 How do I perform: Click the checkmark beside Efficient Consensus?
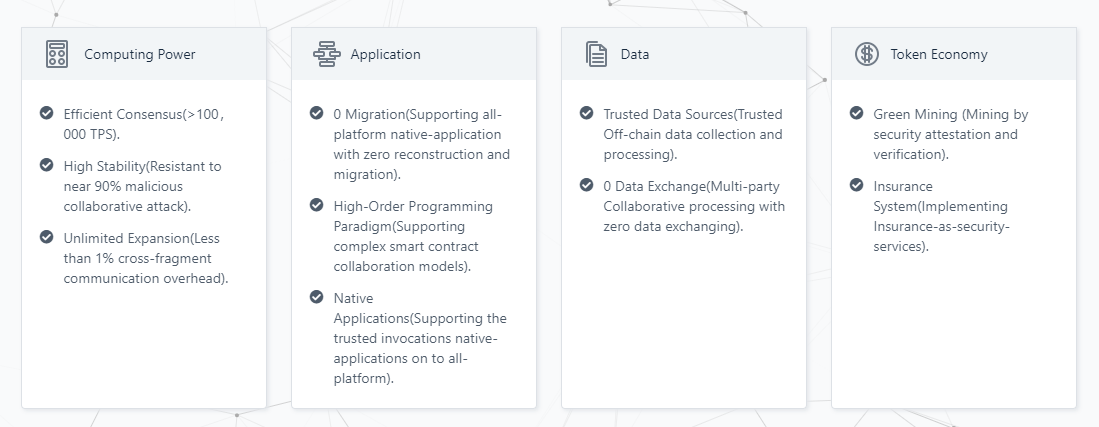47,113
